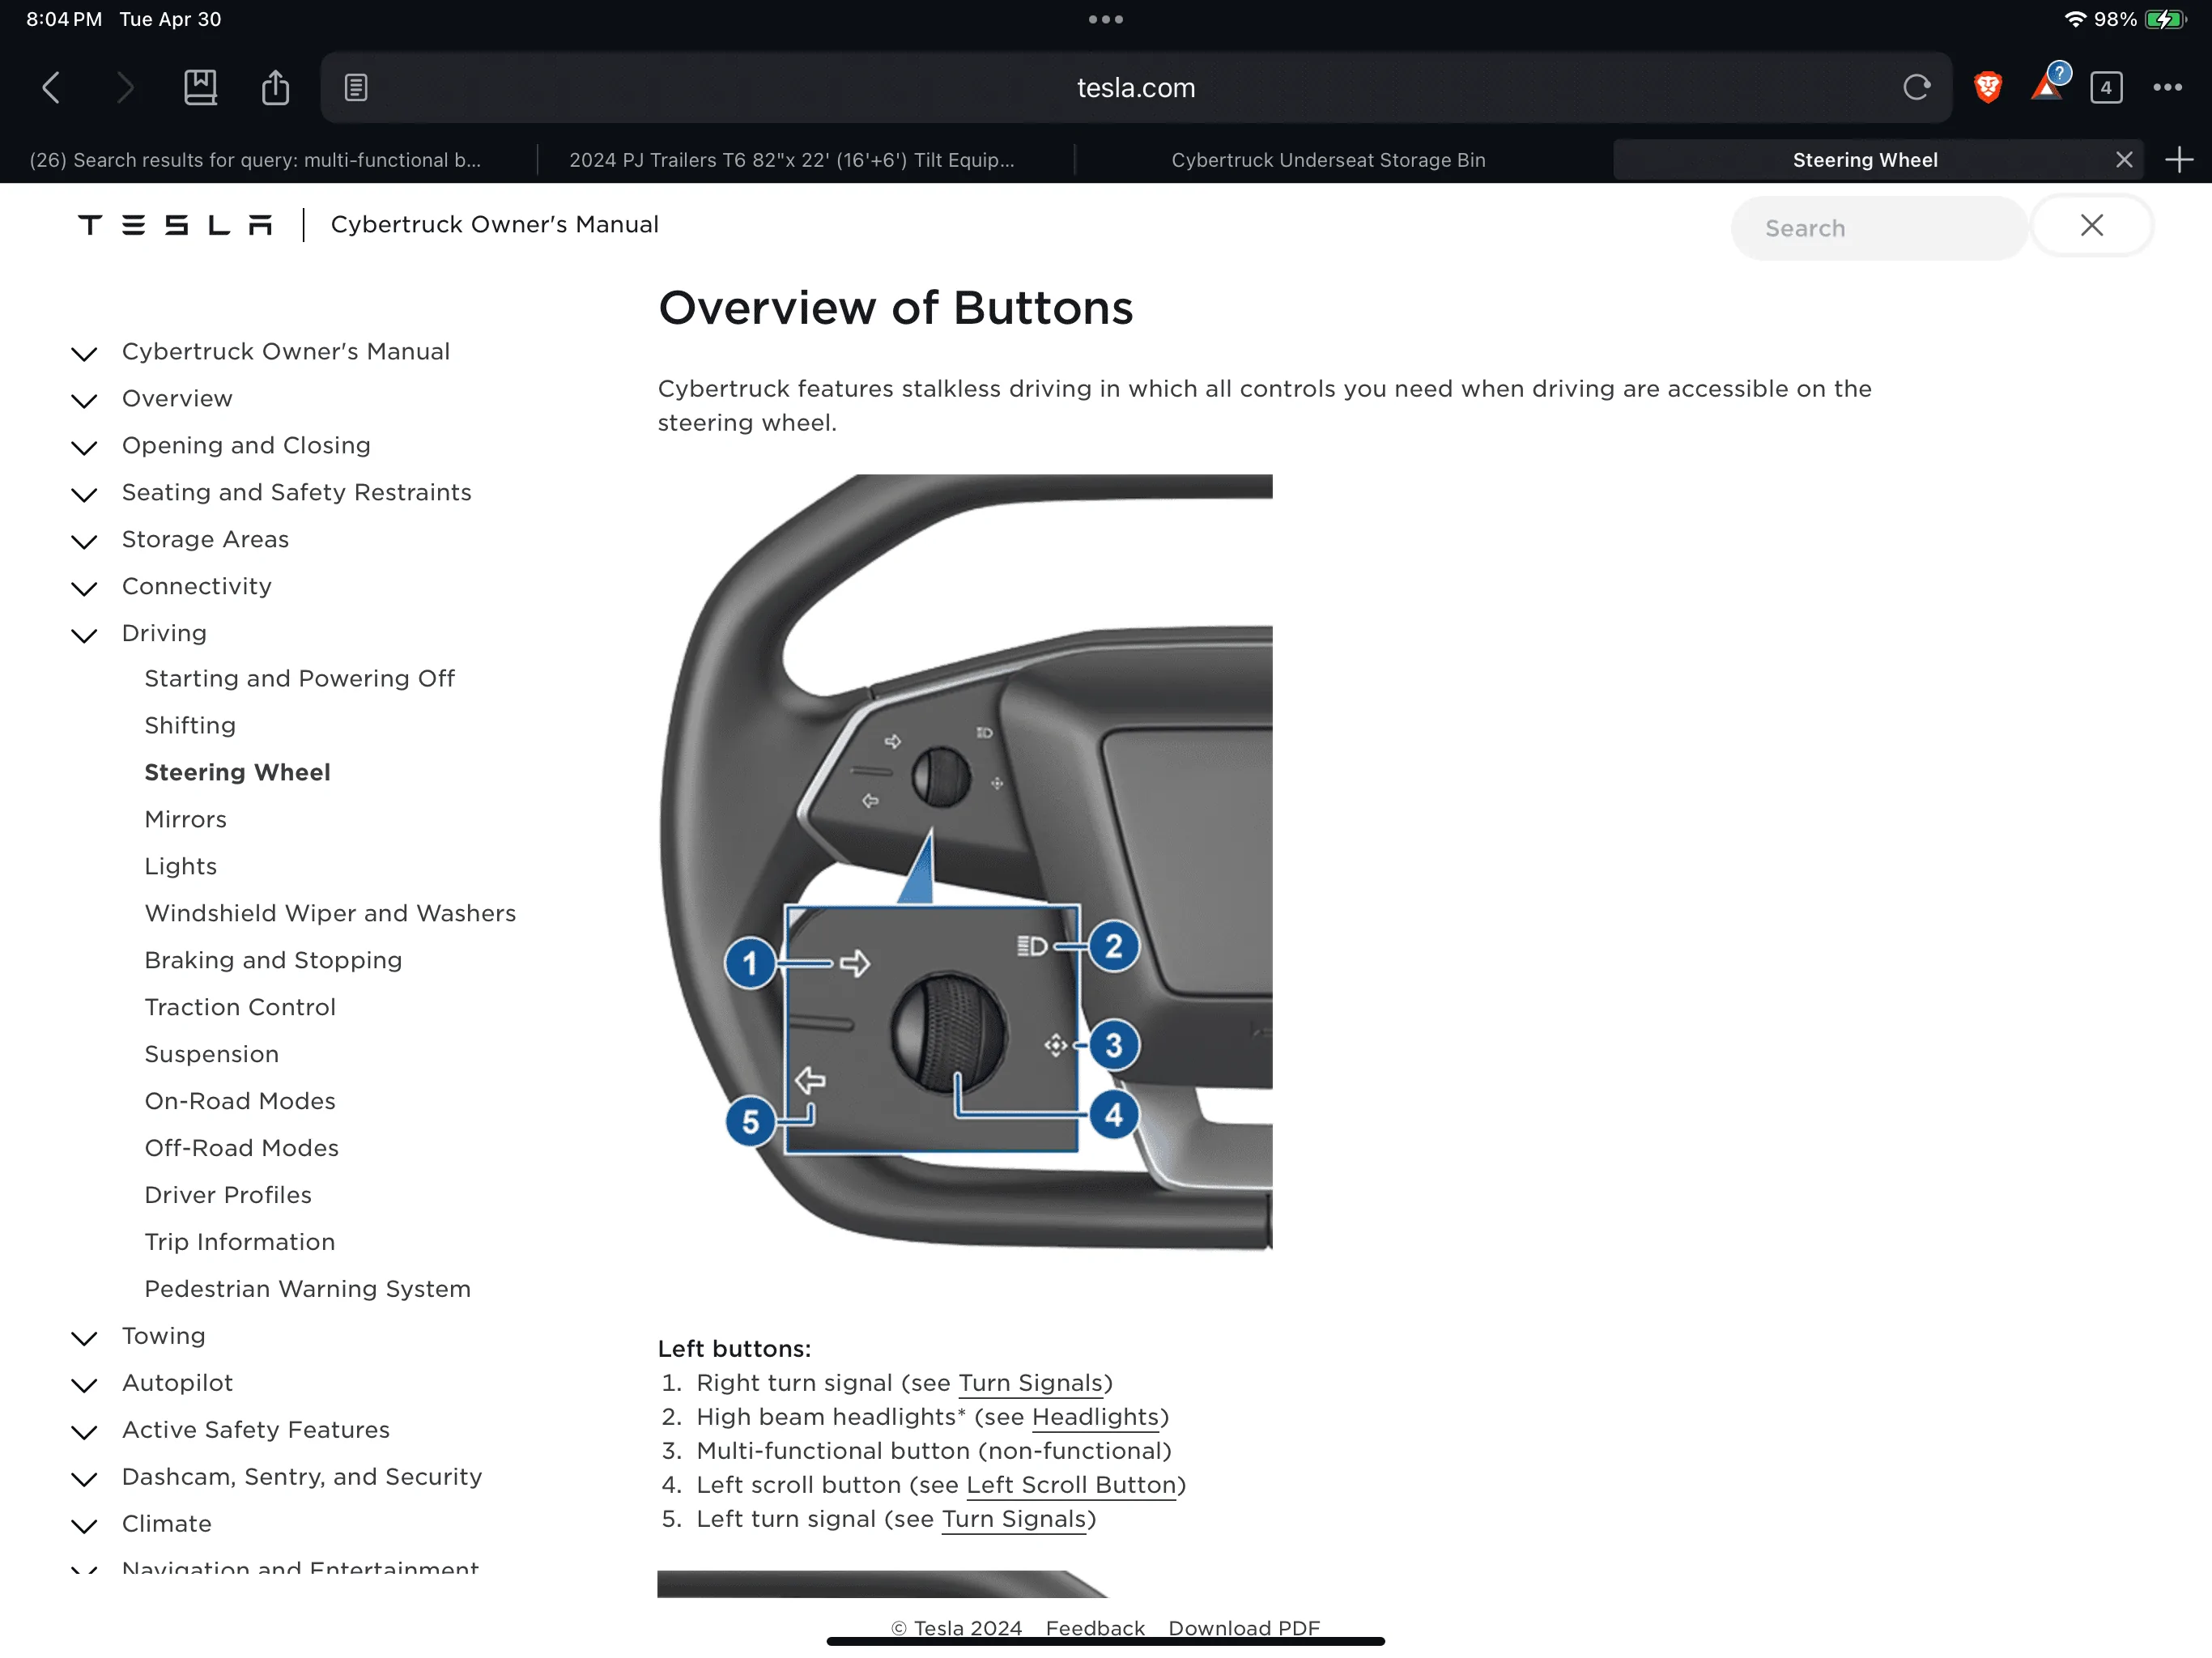2212x1658 pixels.
Task: Open the Shifting page
Action: pyautogui.click(x=190, y=725)
